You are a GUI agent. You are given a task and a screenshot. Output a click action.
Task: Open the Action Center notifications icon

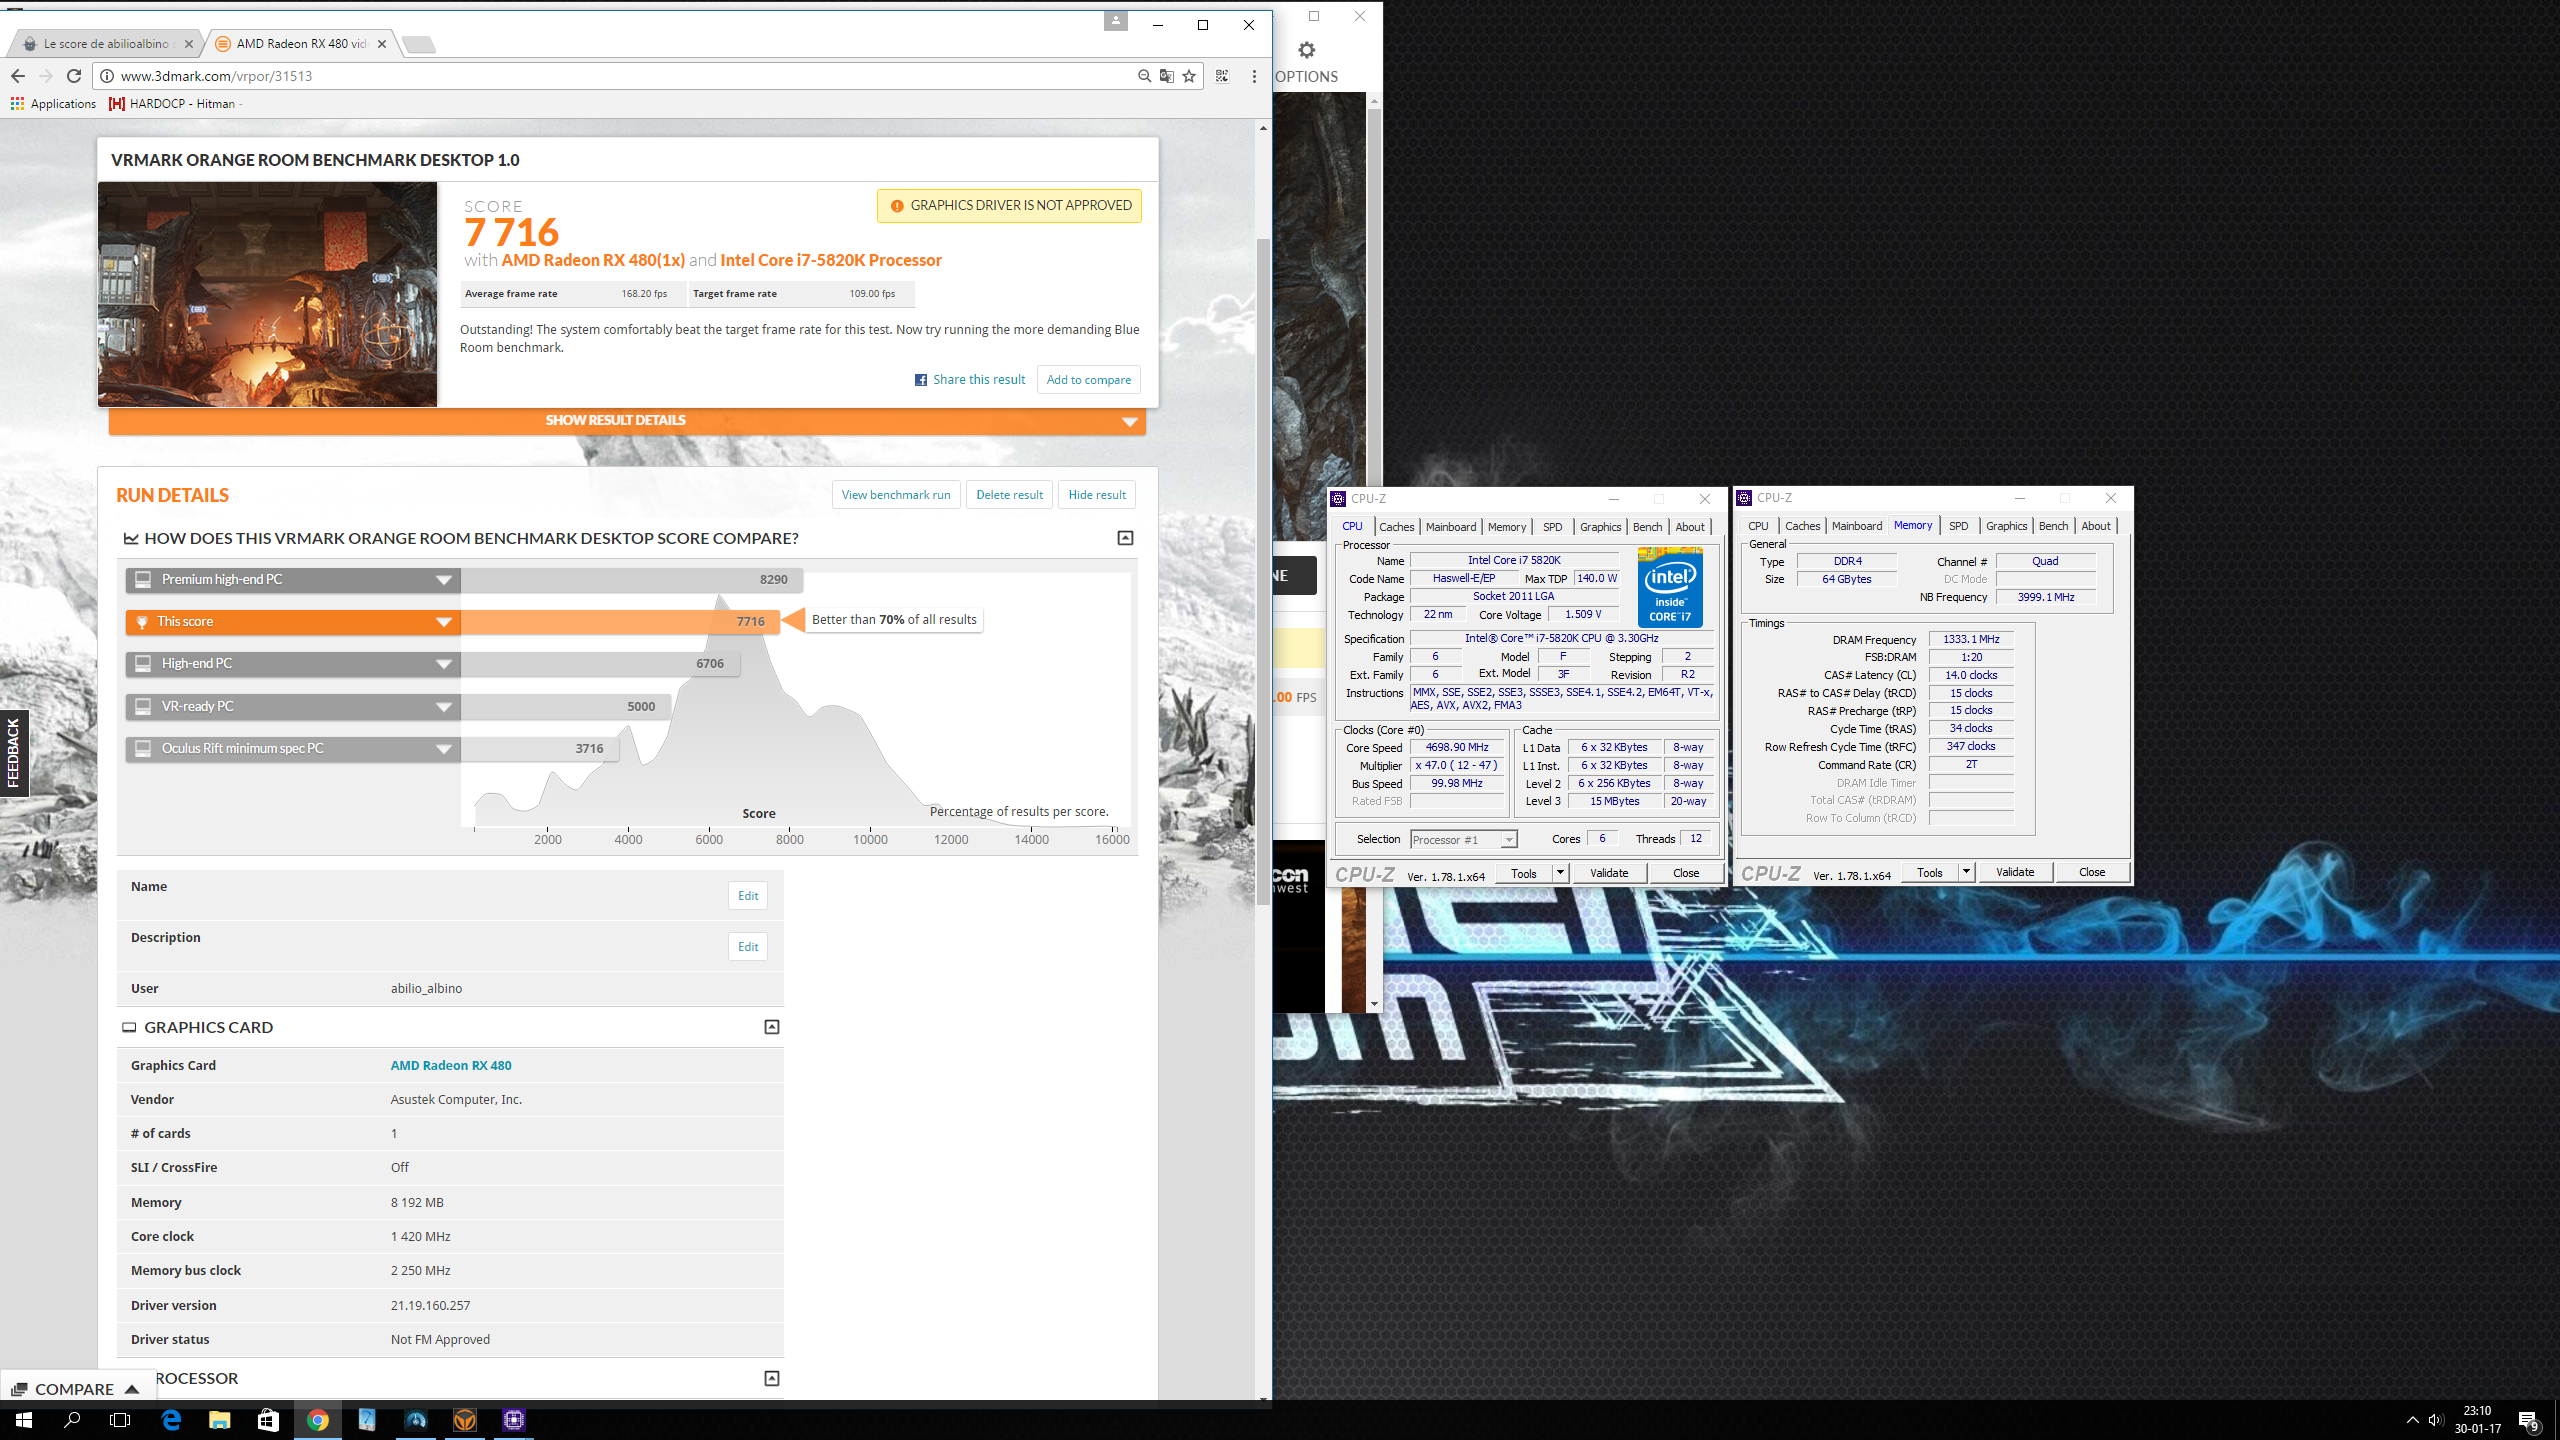[2529, 1421]
